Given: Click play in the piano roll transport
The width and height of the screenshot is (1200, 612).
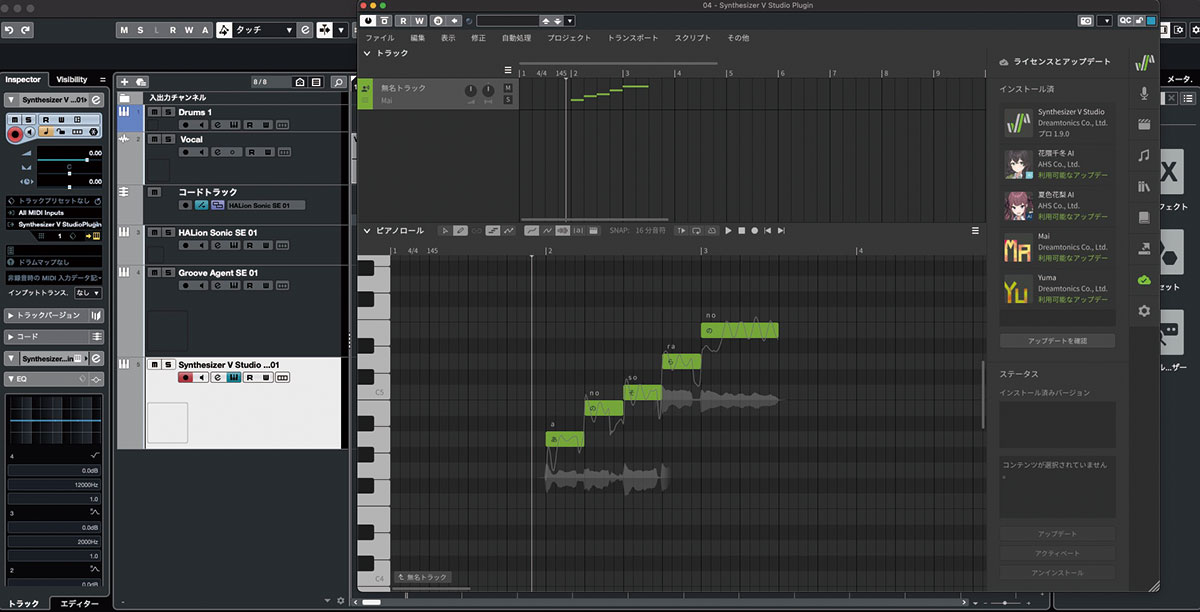Looking at the screenshot, I should click(x=729, y=230).
